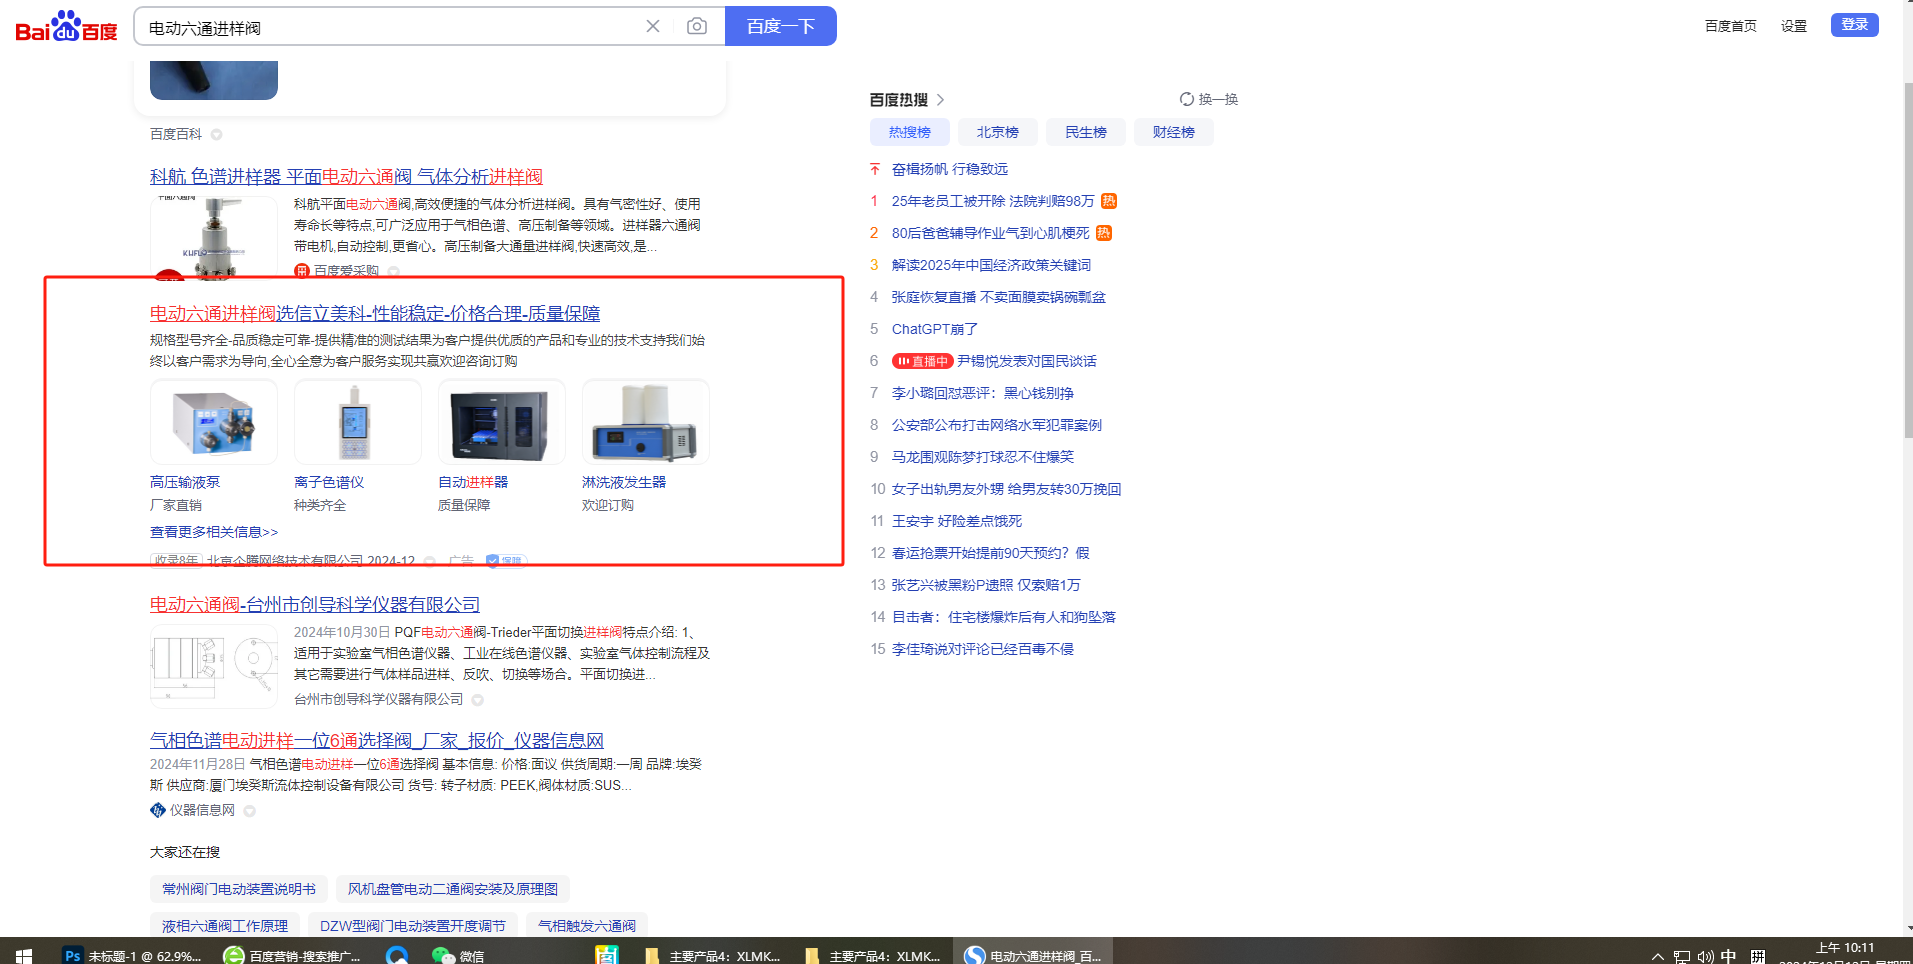Image resolution: width=1913 pixels, height=964 pixels.
Task: Switch to the Photoshop taskbar window
Action: (x=133, y=956)
